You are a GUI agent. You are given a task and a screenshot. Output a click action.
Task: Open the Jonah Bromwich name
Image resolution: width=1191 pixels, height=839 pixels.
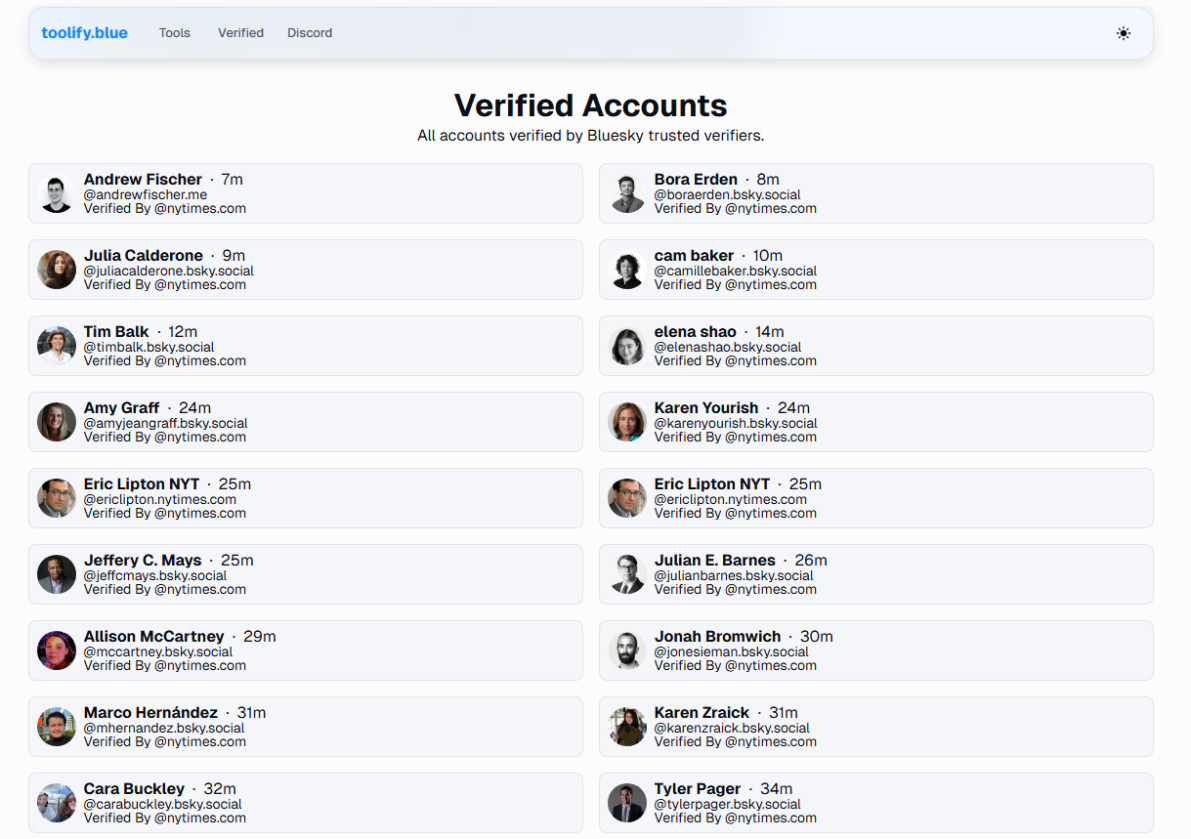point(717,636)
